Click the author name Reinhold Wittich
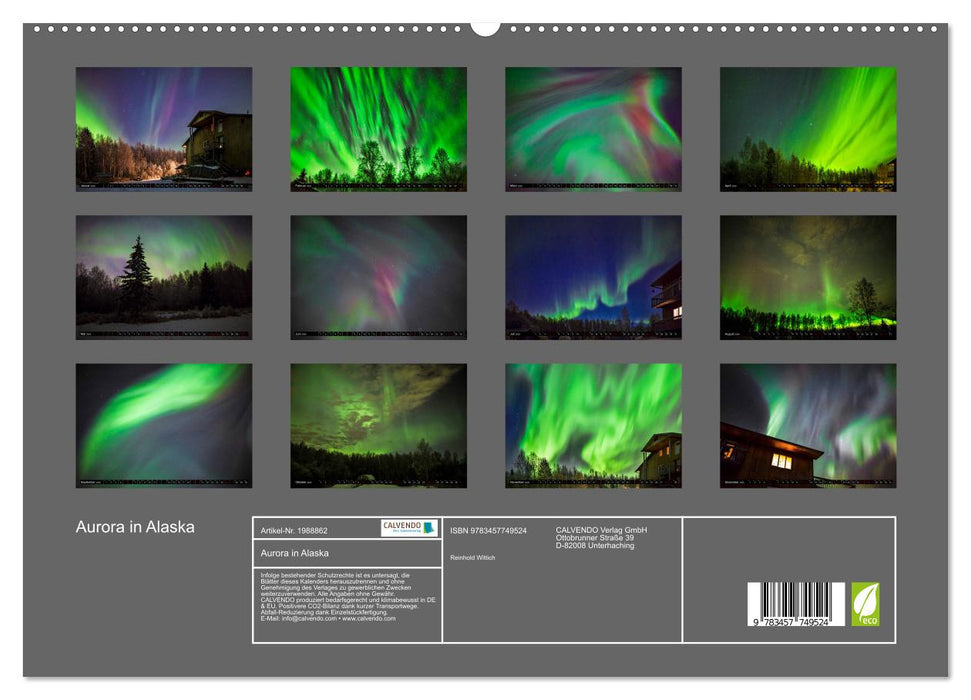 tap(472, 557)
